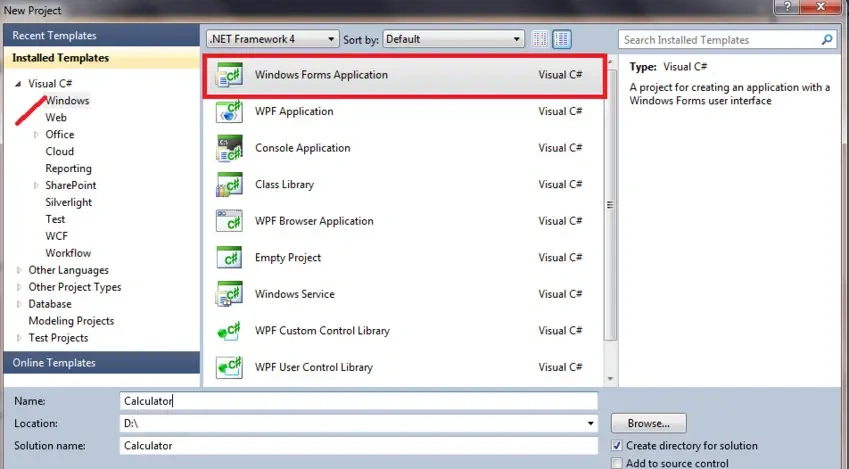This screenshot has width=849, height=469.
Task: Expand the Other Project Types node
Action: click(x=19, y=287)
